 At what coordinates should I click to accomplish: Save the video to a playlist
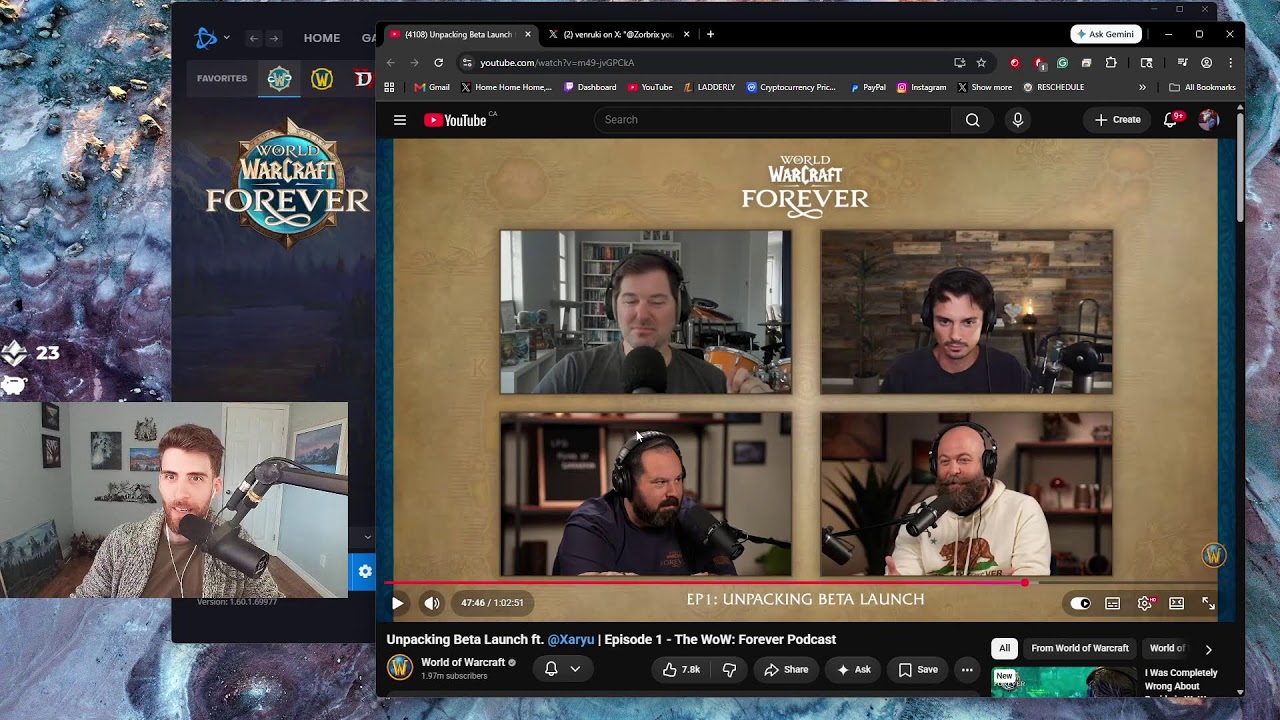click(918, 669)
